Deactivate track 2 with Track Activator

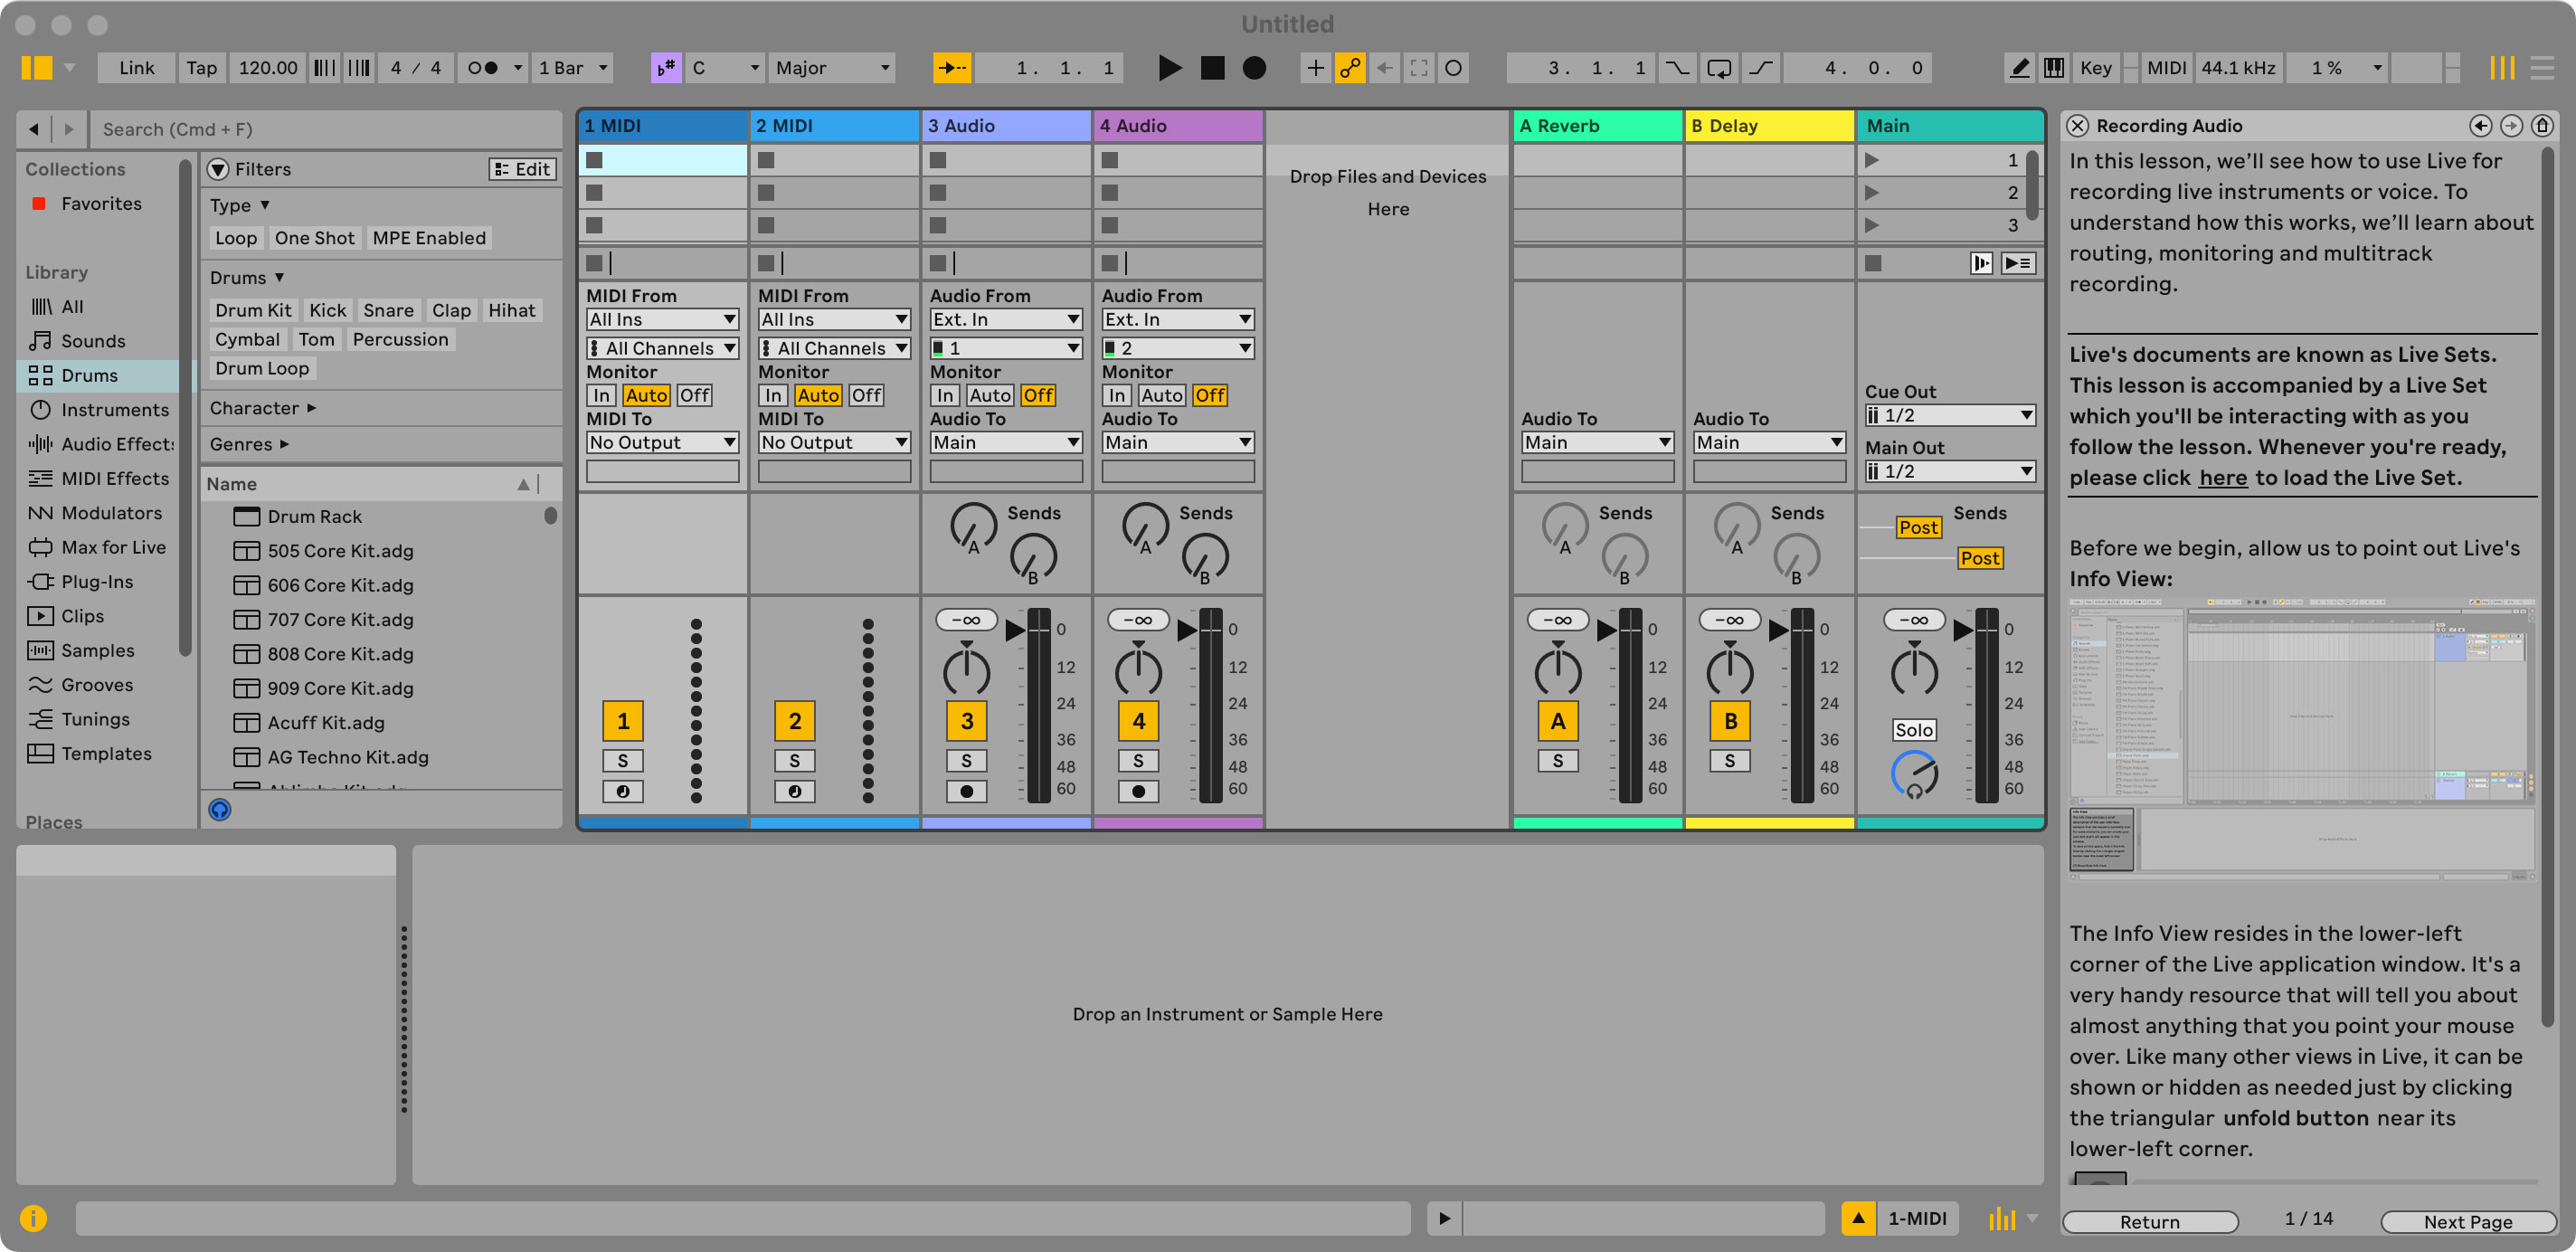coord(795,721)
